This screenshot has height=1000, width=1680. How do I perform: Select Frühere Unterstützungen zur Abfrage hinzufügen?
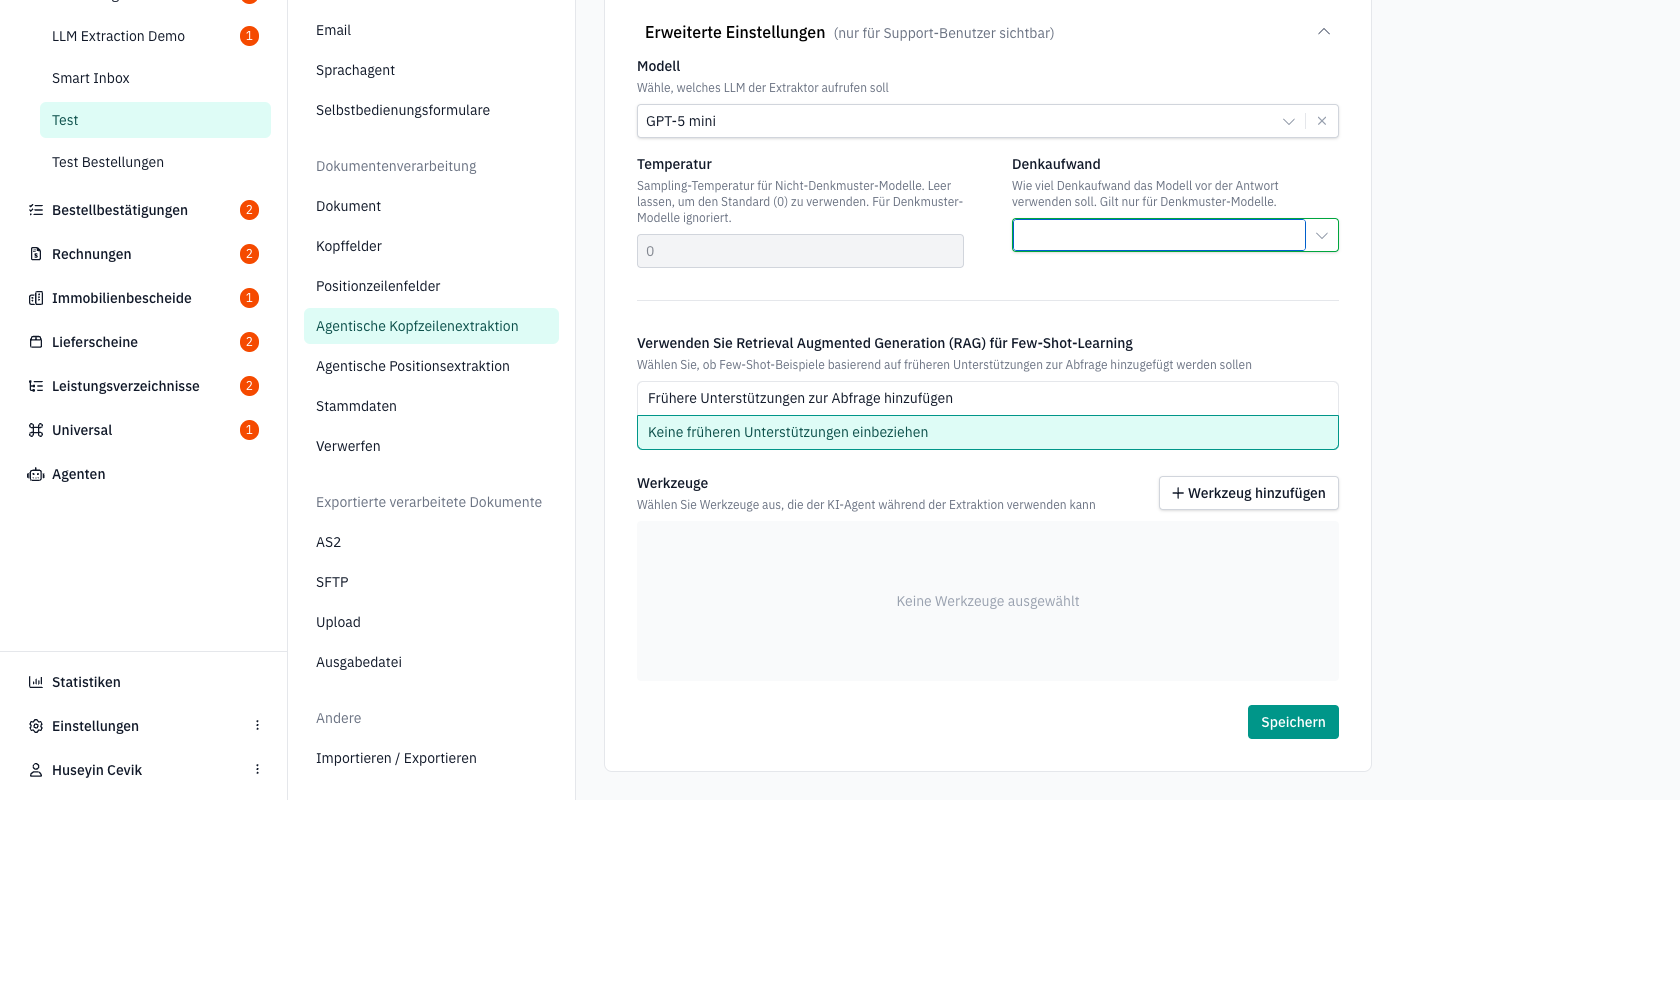(x=988, y=398)
